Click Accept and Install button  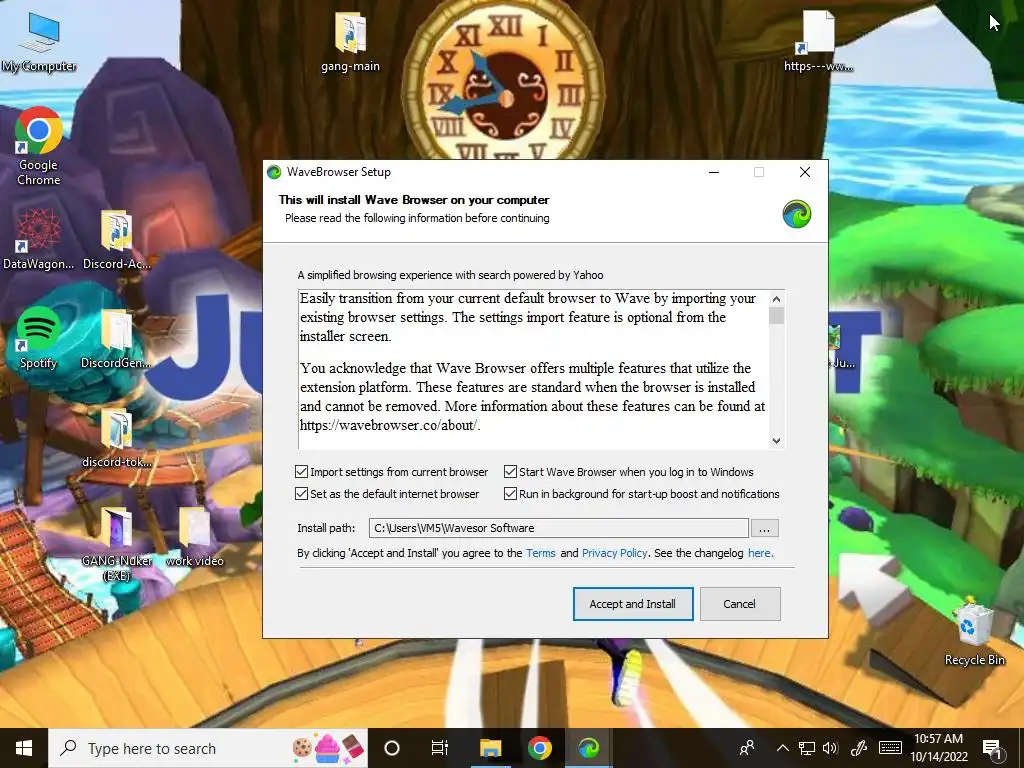(633, 604)
